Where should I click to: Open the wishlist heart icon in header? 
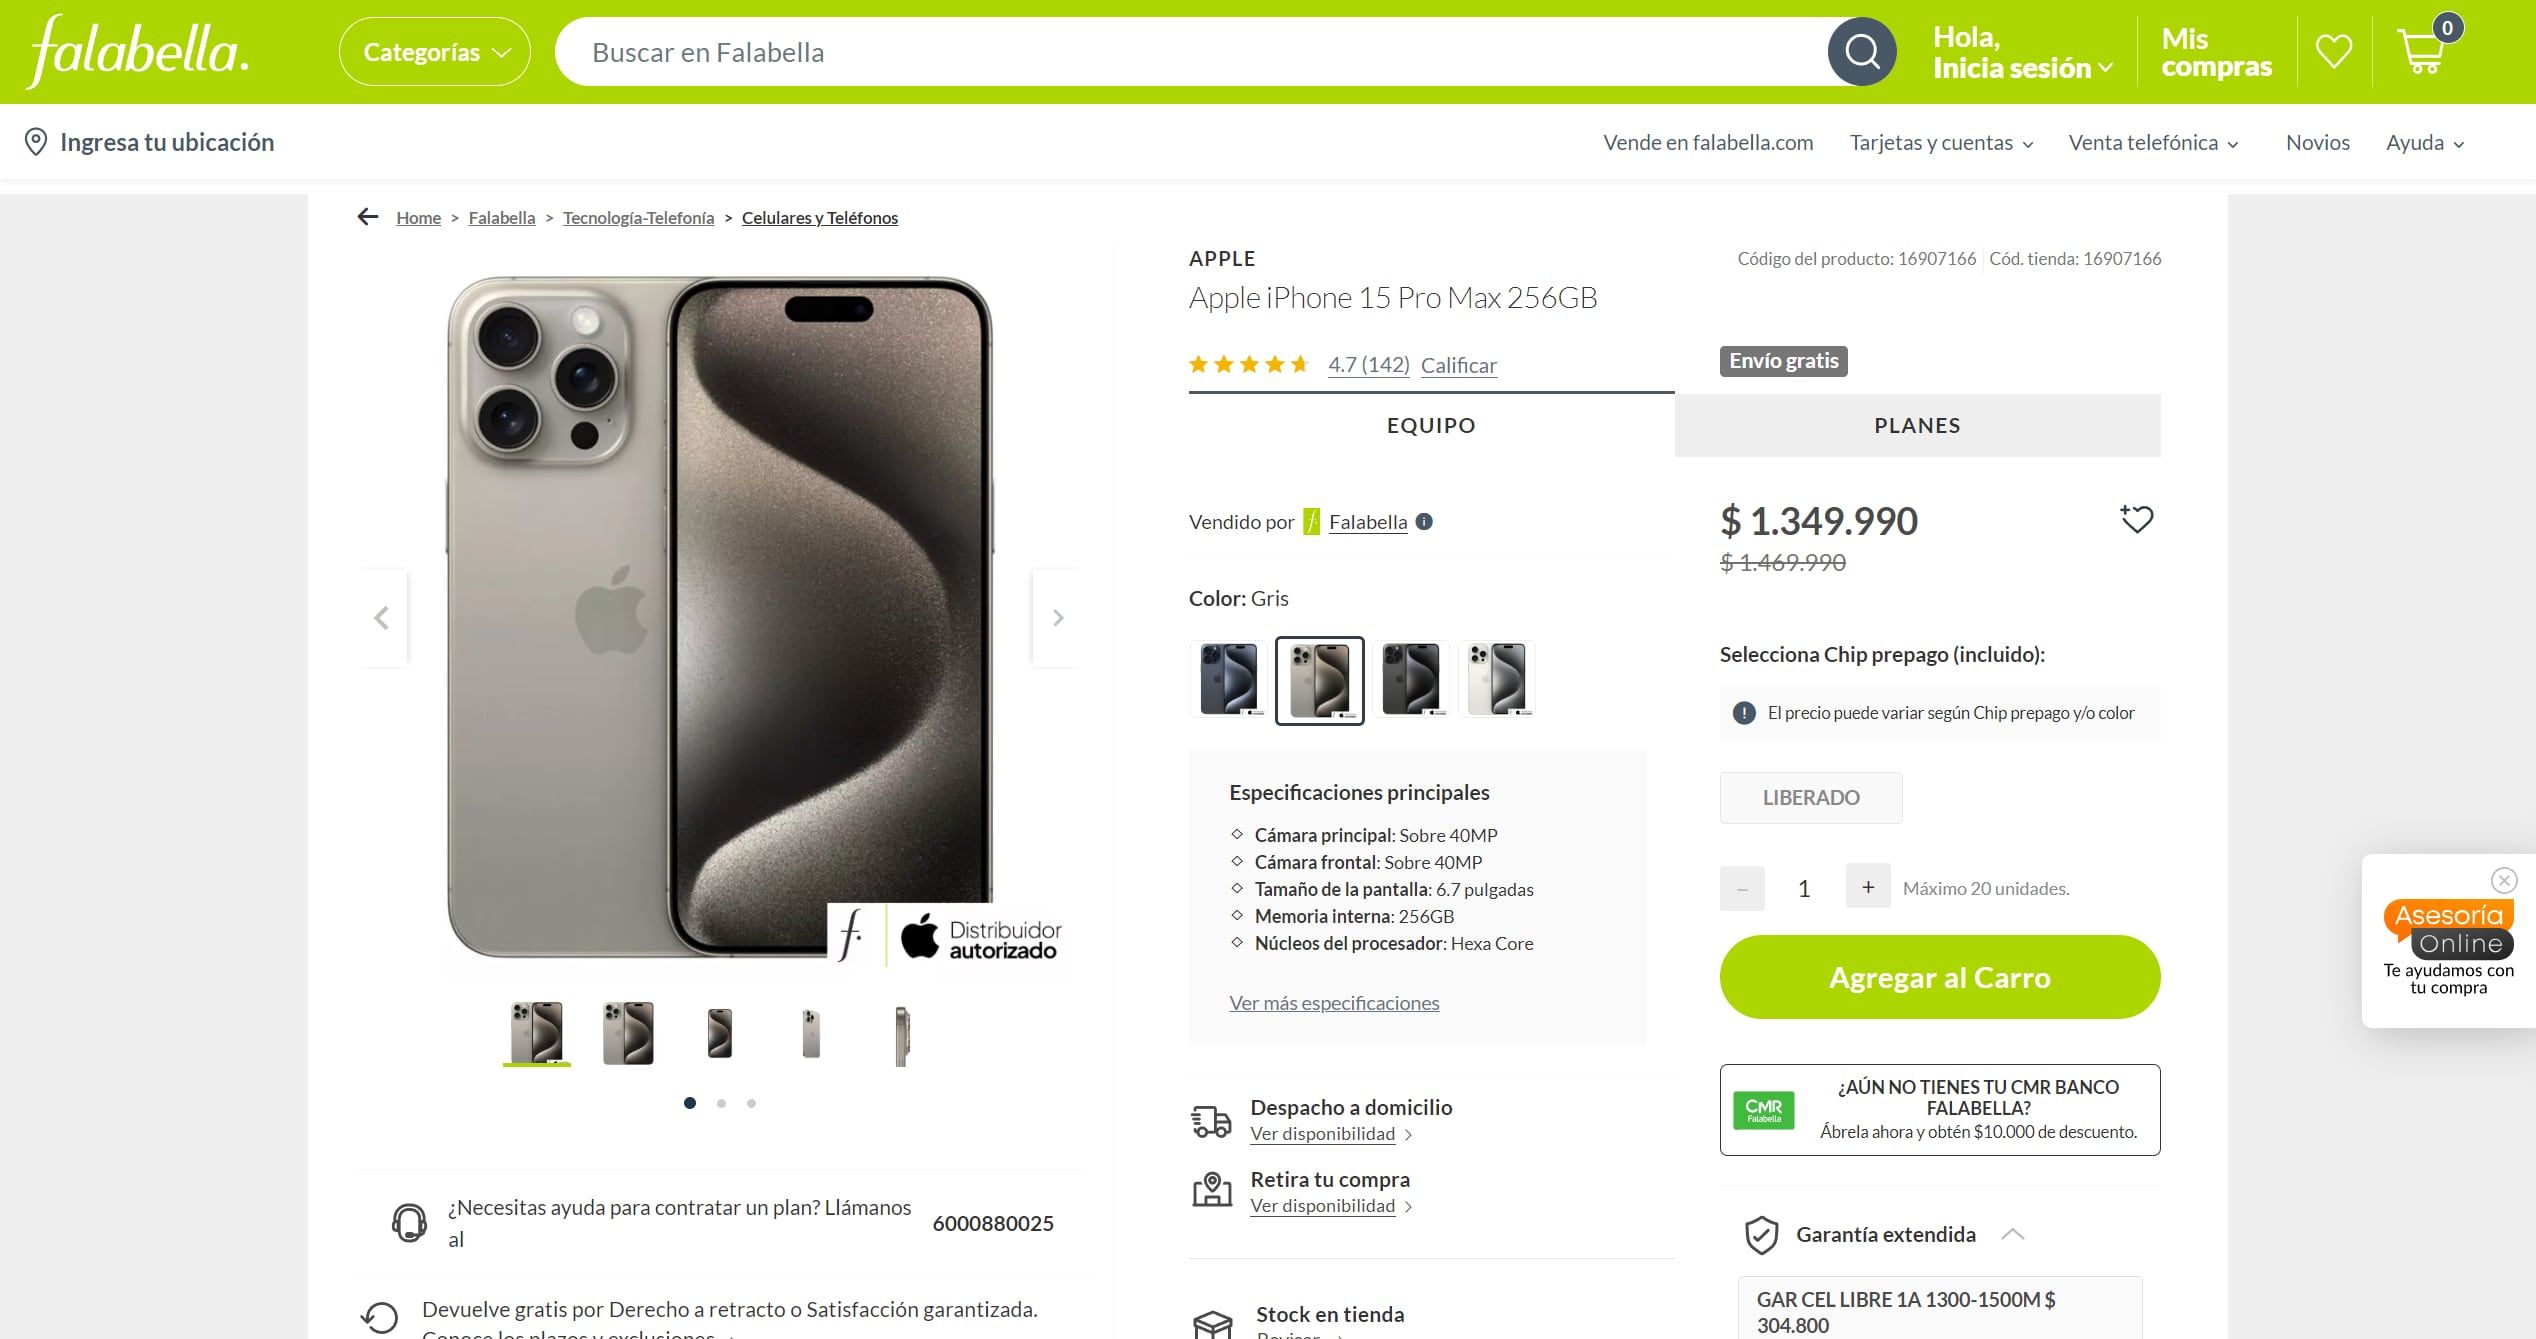point(2334,51)
